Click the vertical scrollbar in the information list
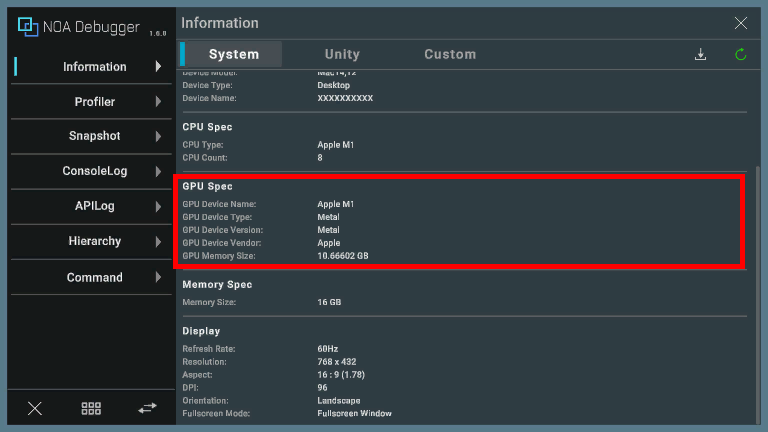This screenshot has height=432, width=768. click(758, 294)
